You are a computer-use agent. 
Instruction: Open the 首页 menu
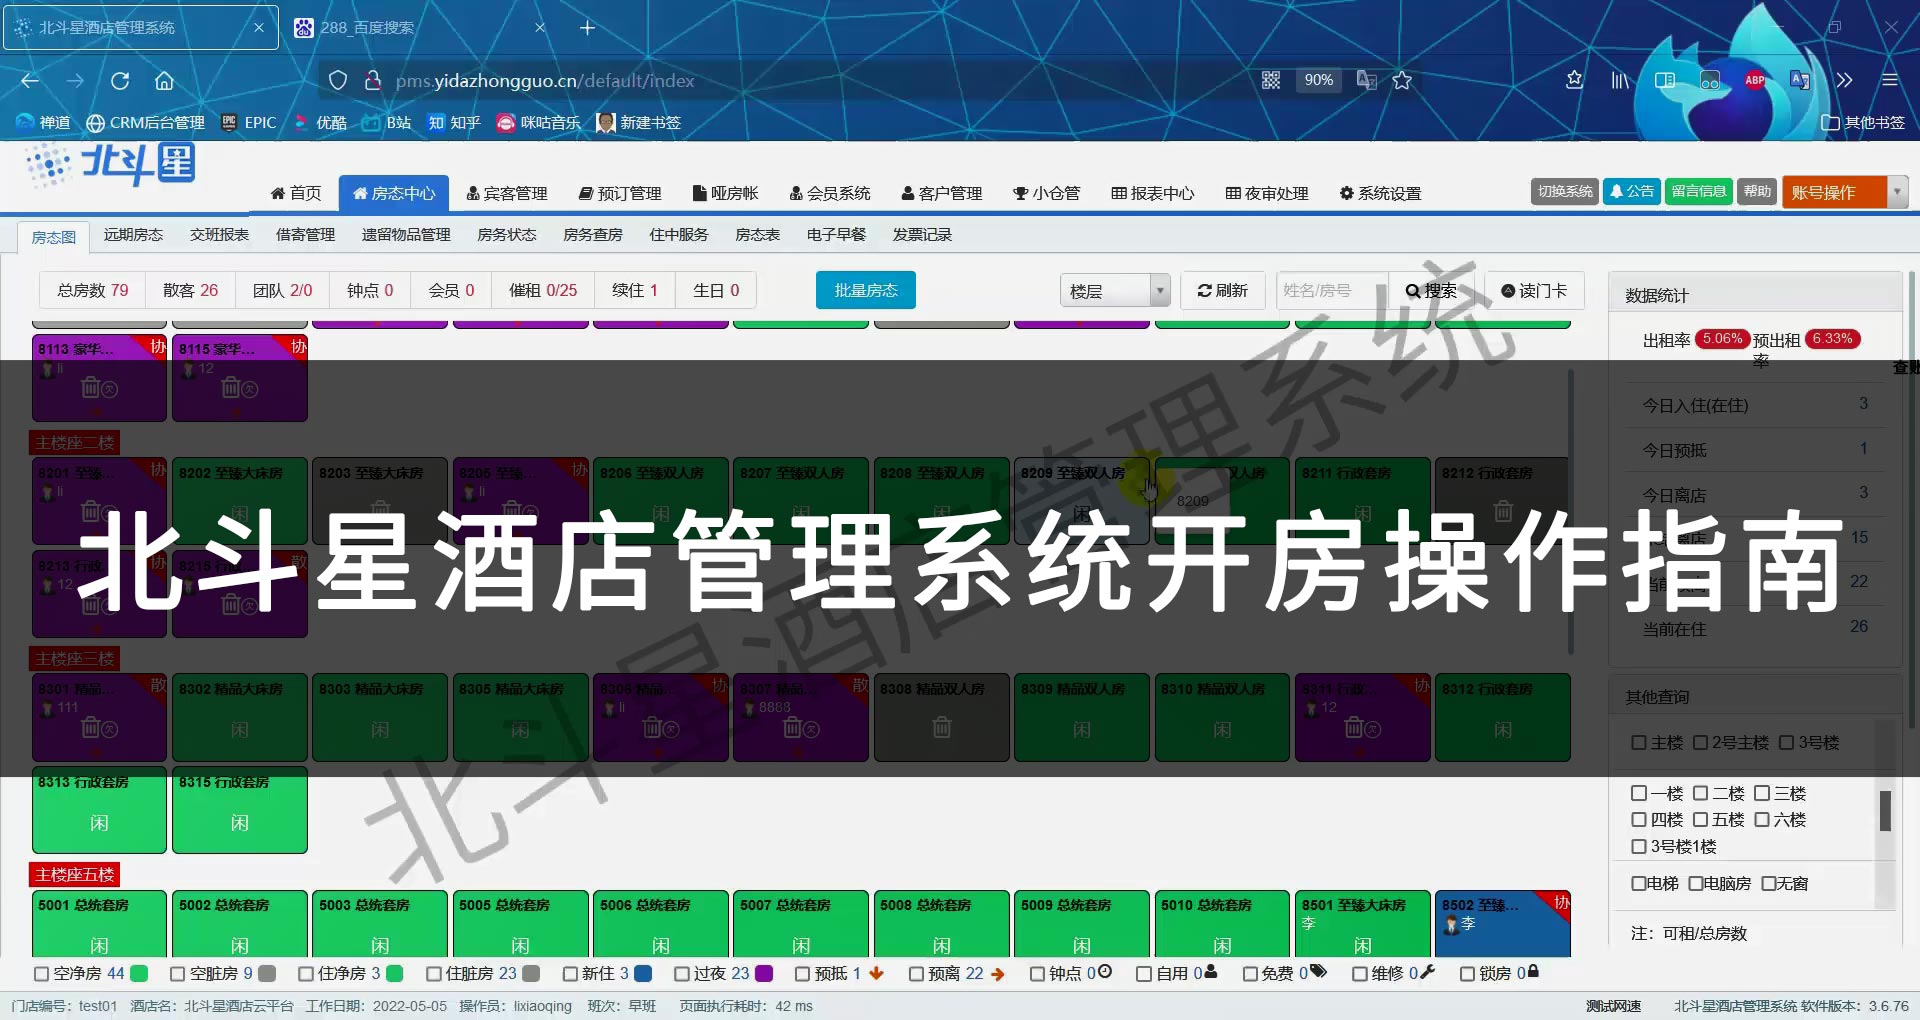(x=296, y=193)
